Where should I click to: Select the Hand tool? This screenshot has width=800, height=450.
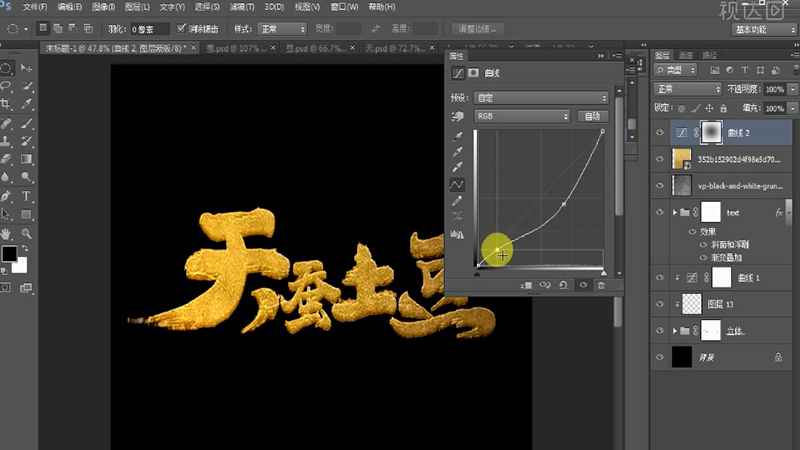[6, 234]
